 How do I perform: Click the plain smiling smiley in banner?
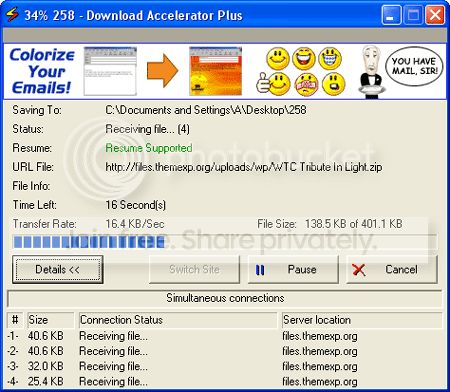point(277,58)
